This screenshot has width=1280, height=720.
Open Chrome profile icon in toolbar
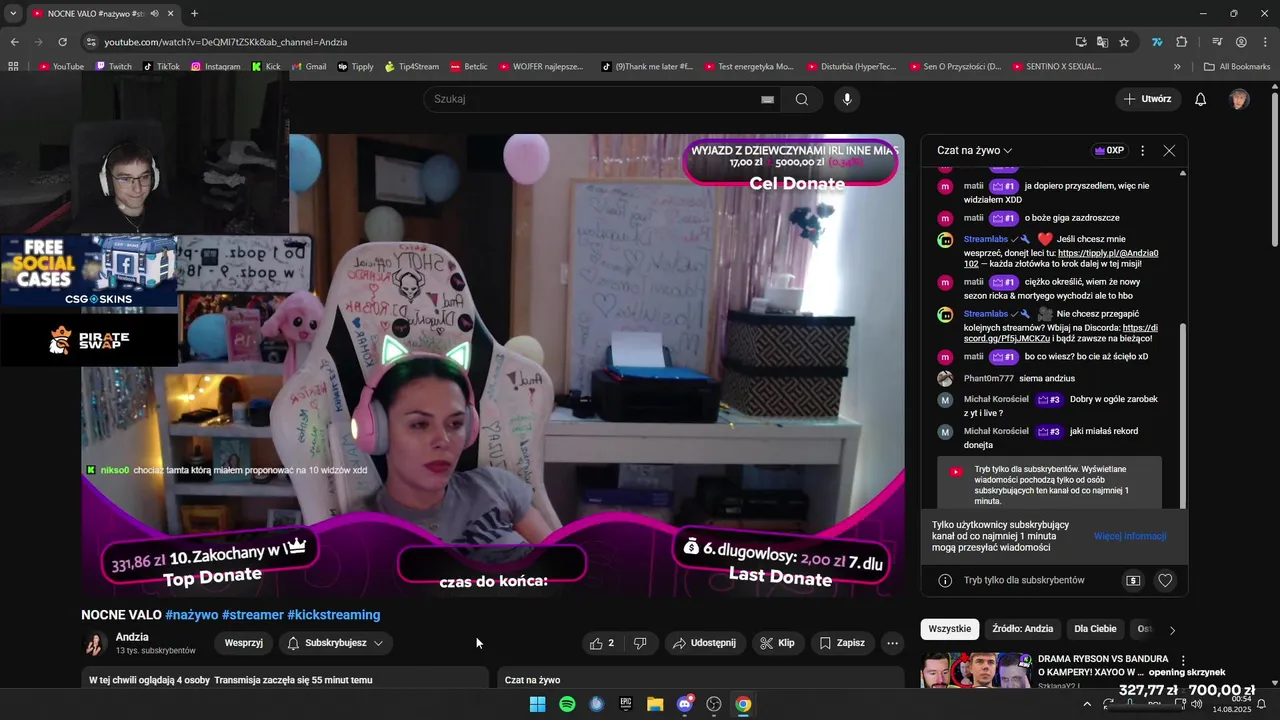[x=1241, y=42]
